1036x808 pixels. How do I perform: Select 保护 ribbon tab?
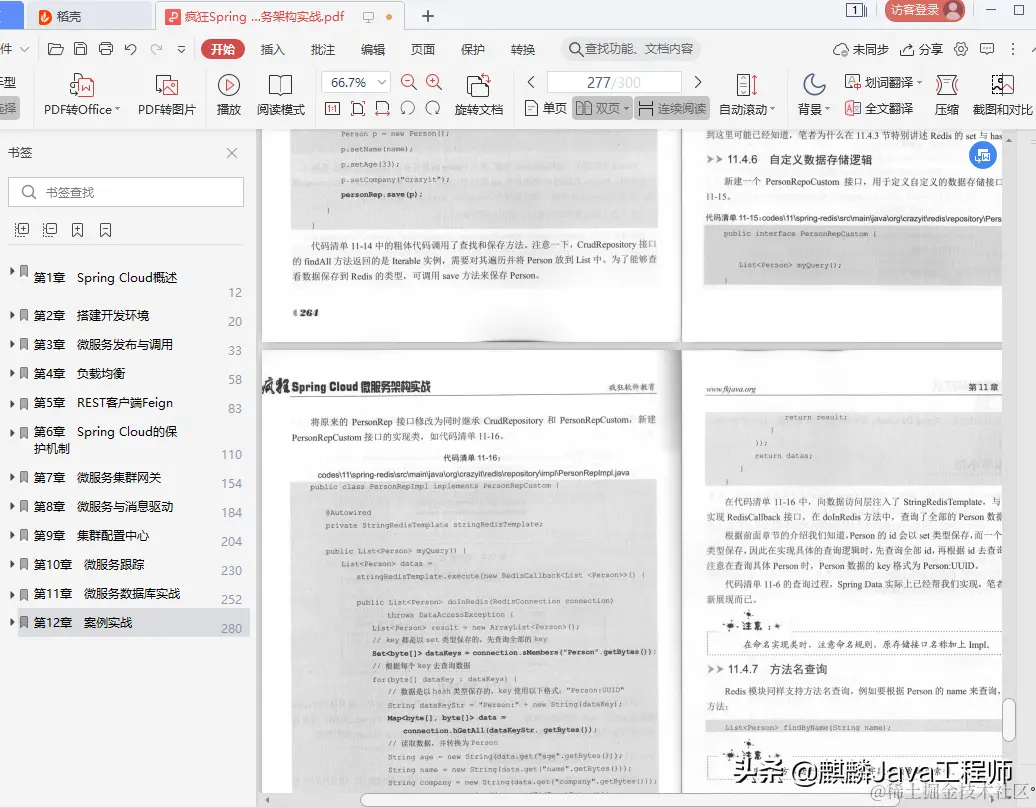472,49
